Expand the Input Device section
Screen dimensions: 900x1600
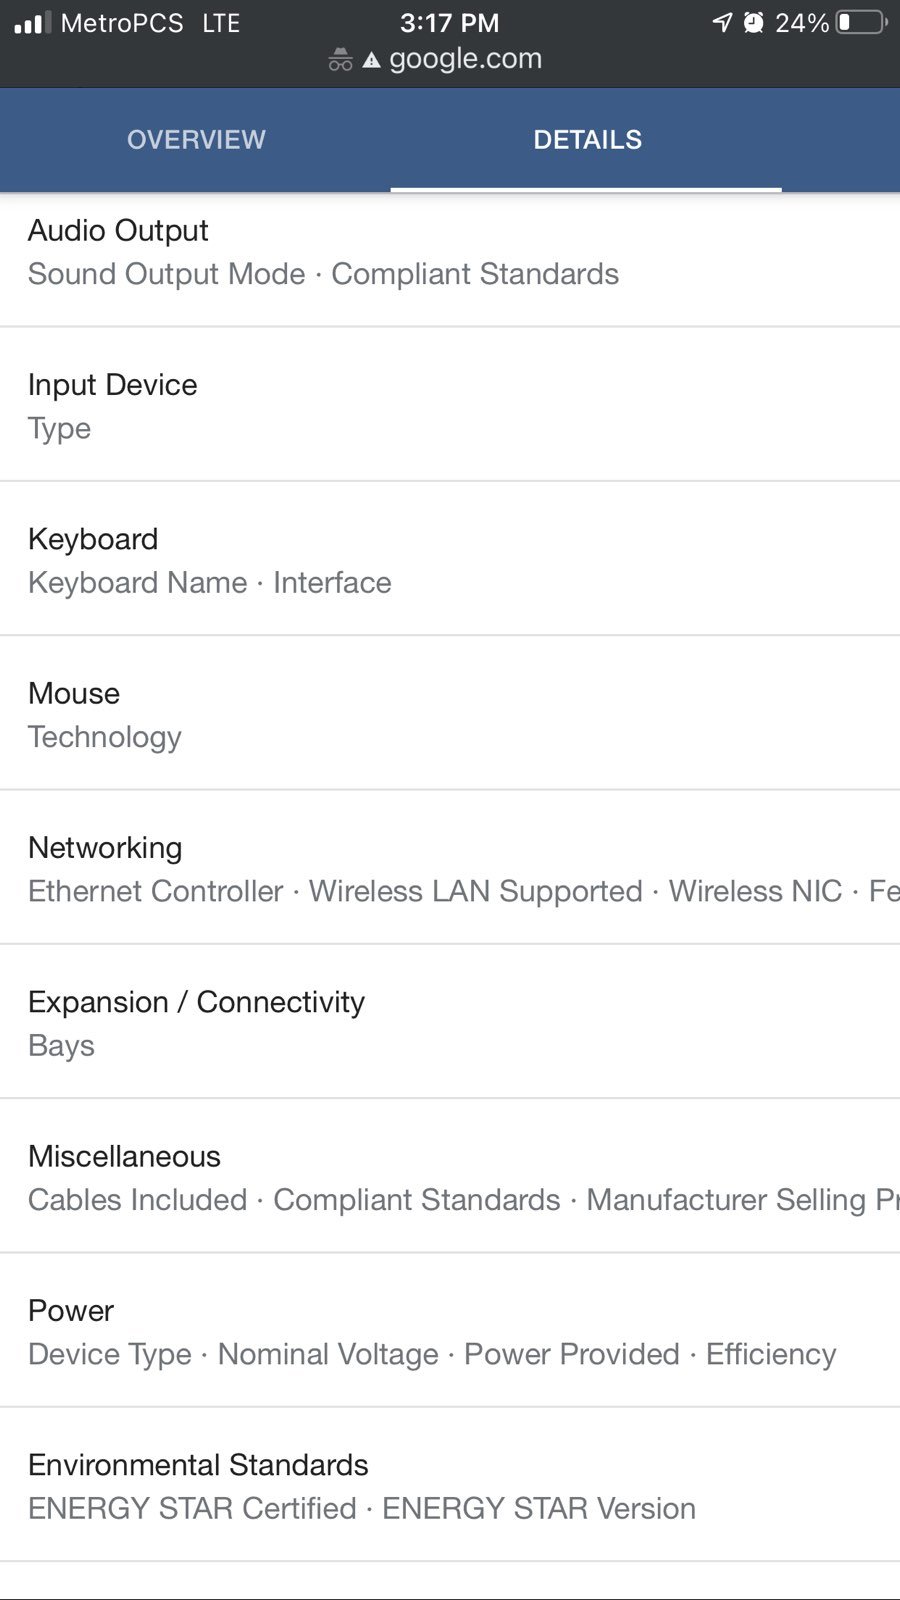tap(450, 405)
